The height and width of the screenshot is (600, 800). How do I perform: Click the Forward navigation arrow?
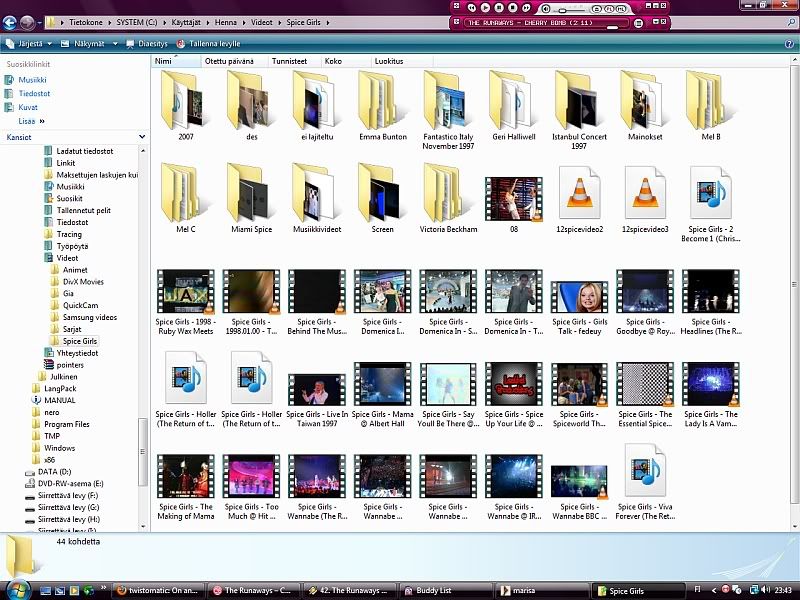27,22
